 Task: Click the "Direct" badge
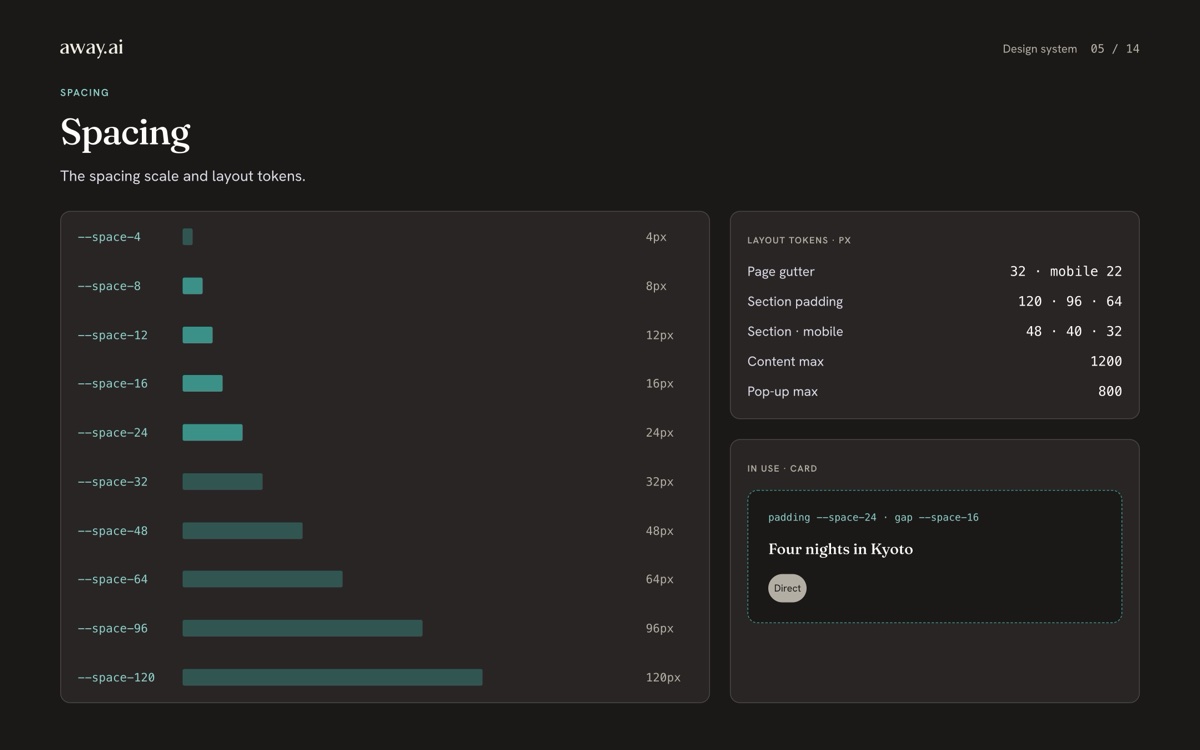(787, 588)
